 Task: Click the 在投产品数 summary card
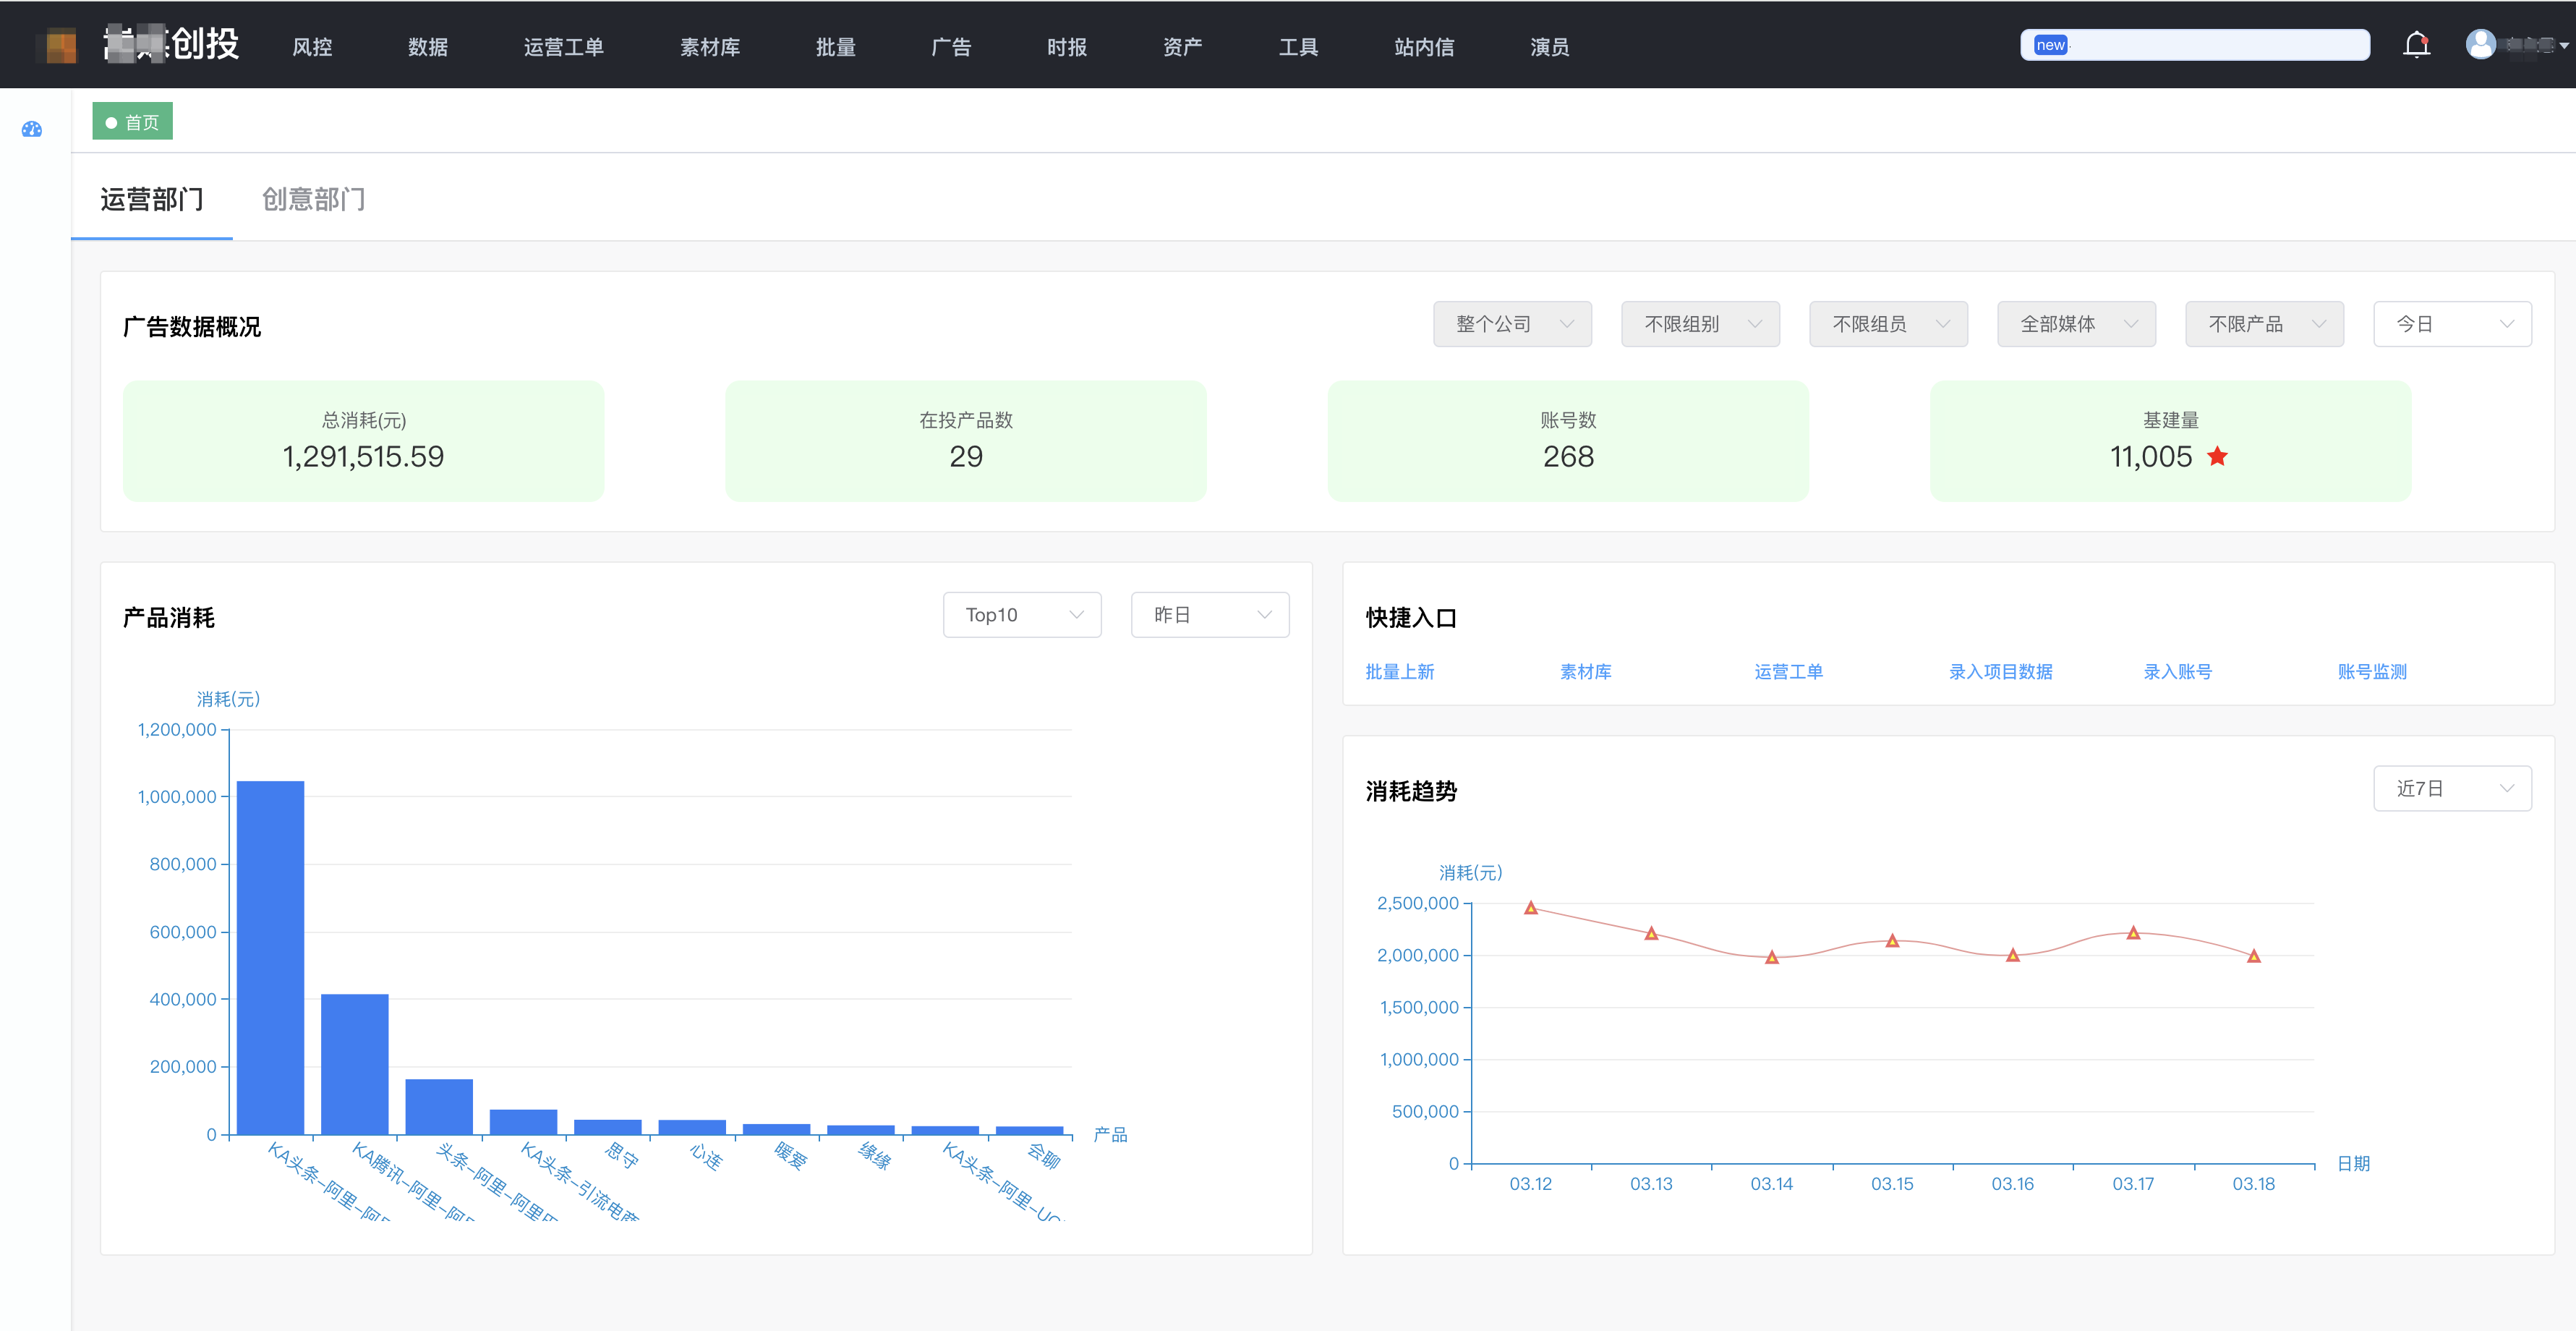pyautogui.click(x=966, y=441)
